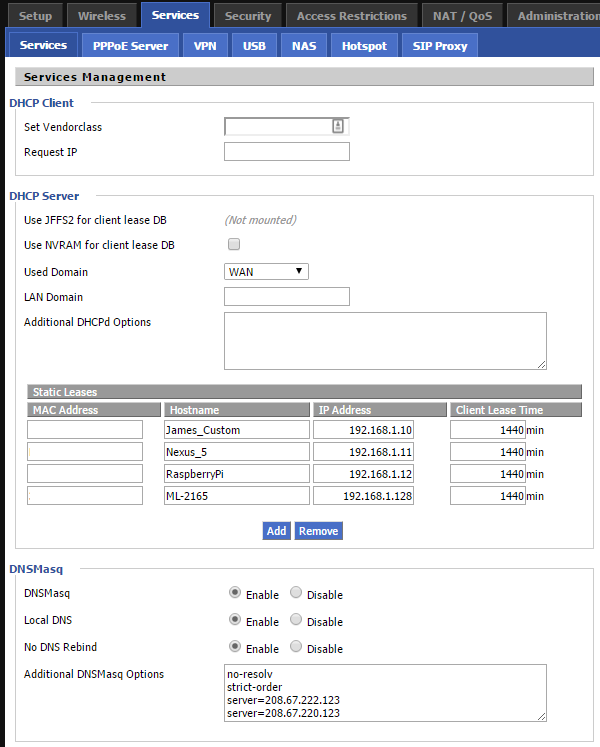This screenshot has height=747, width=600.
Task: Click the 192.168.1.12 IP address field
Action: click(363, 473)
